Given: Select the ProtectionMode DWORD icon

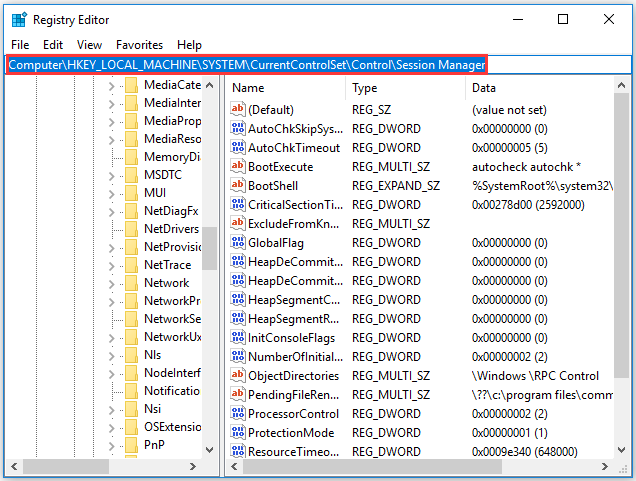Looking at the screenshot, I should (238, 433).
